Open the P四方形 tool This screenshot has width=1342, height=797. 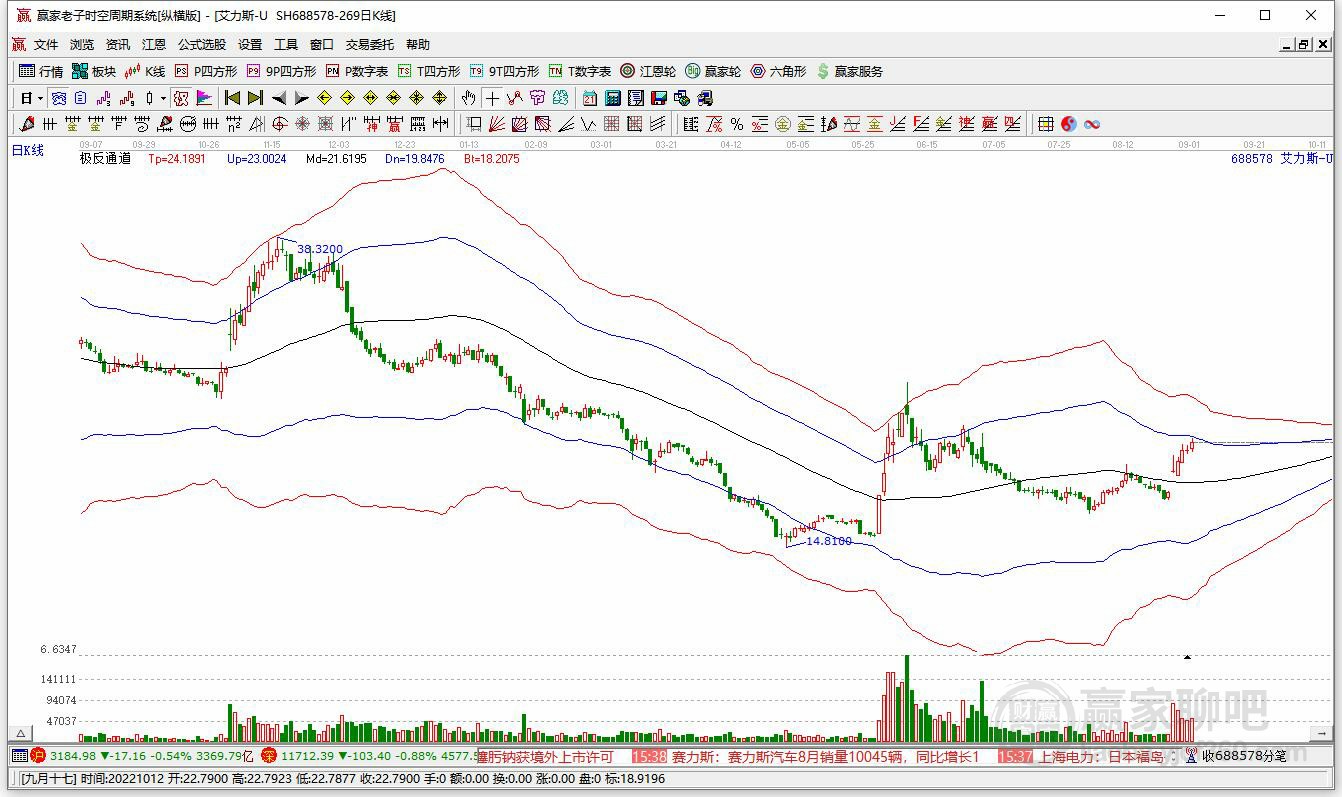pos(206,71)
